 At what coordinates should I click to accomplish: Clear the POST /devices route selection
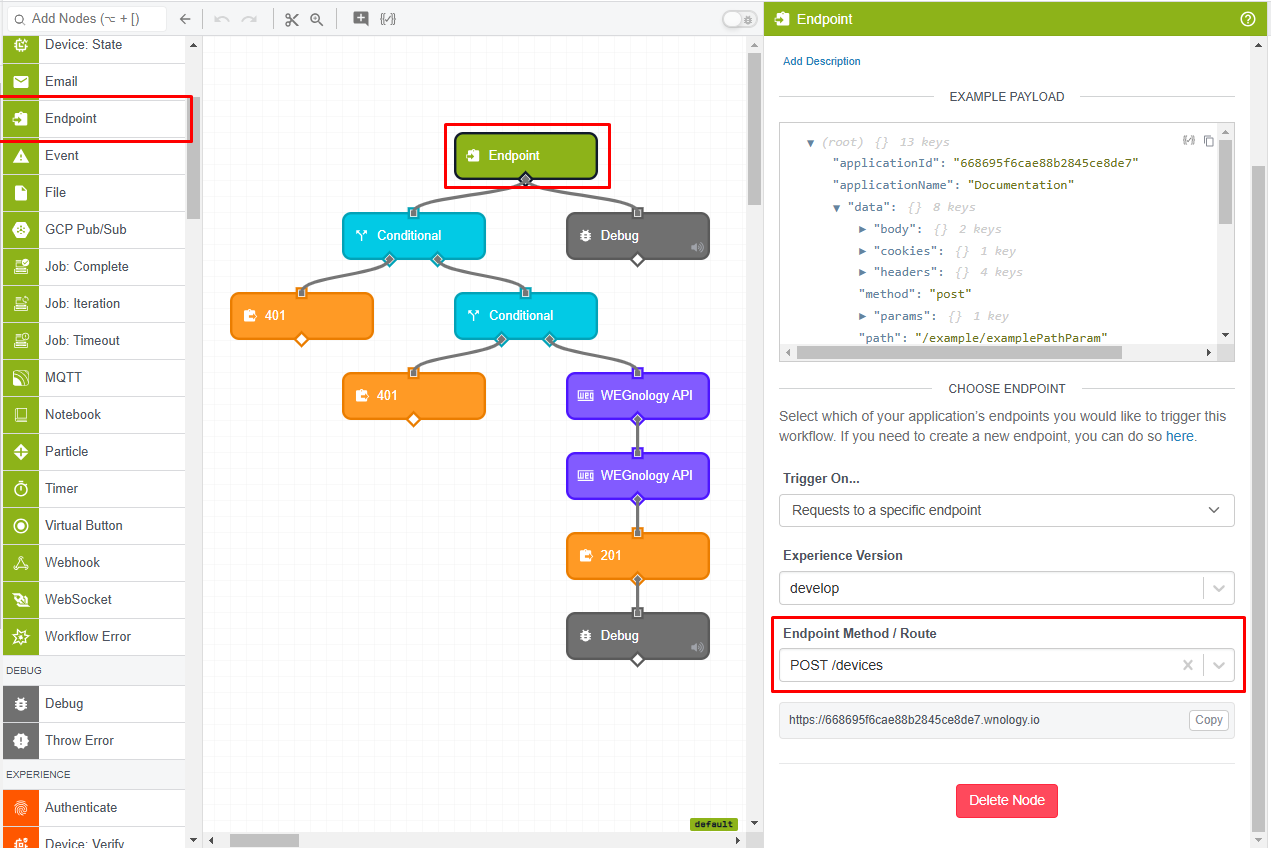pyautogui.click(x=1188, y=665)
